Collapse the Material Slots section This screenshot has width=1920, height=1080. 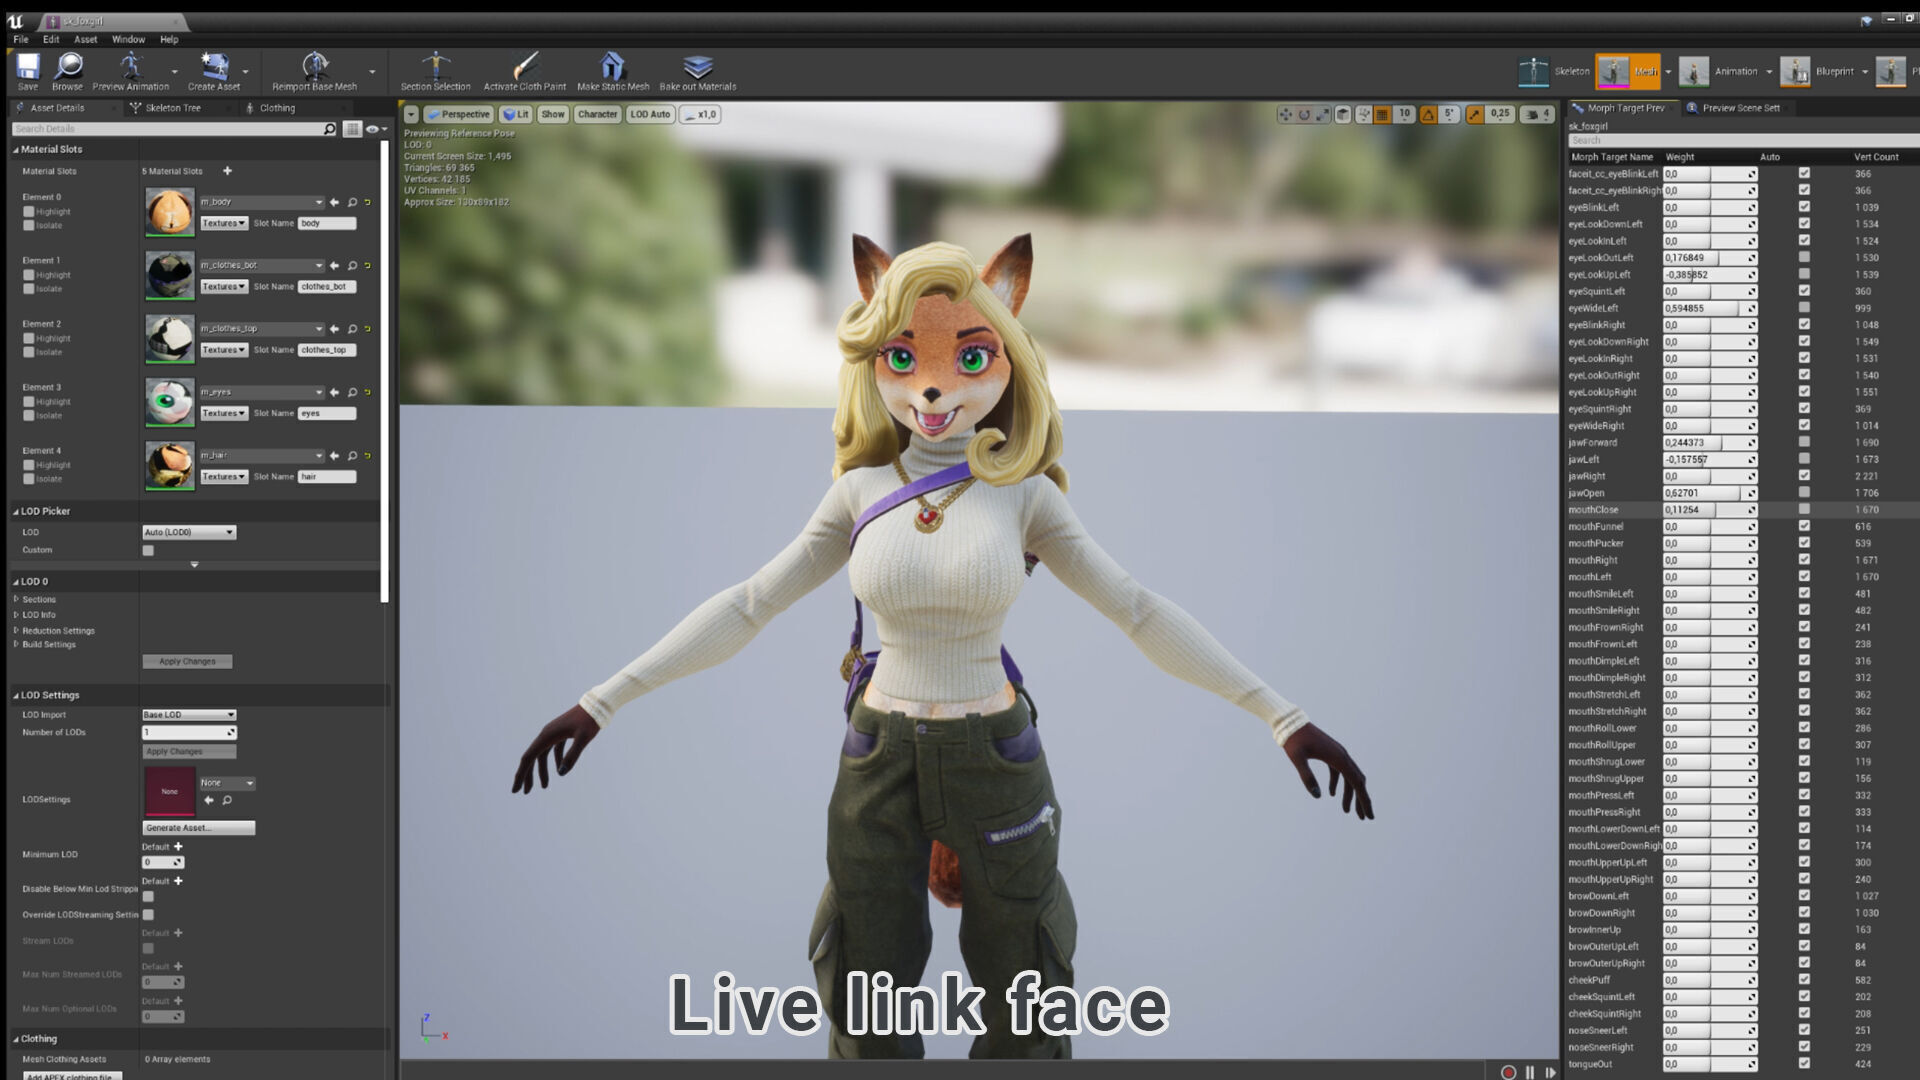(x=16, y=149)
